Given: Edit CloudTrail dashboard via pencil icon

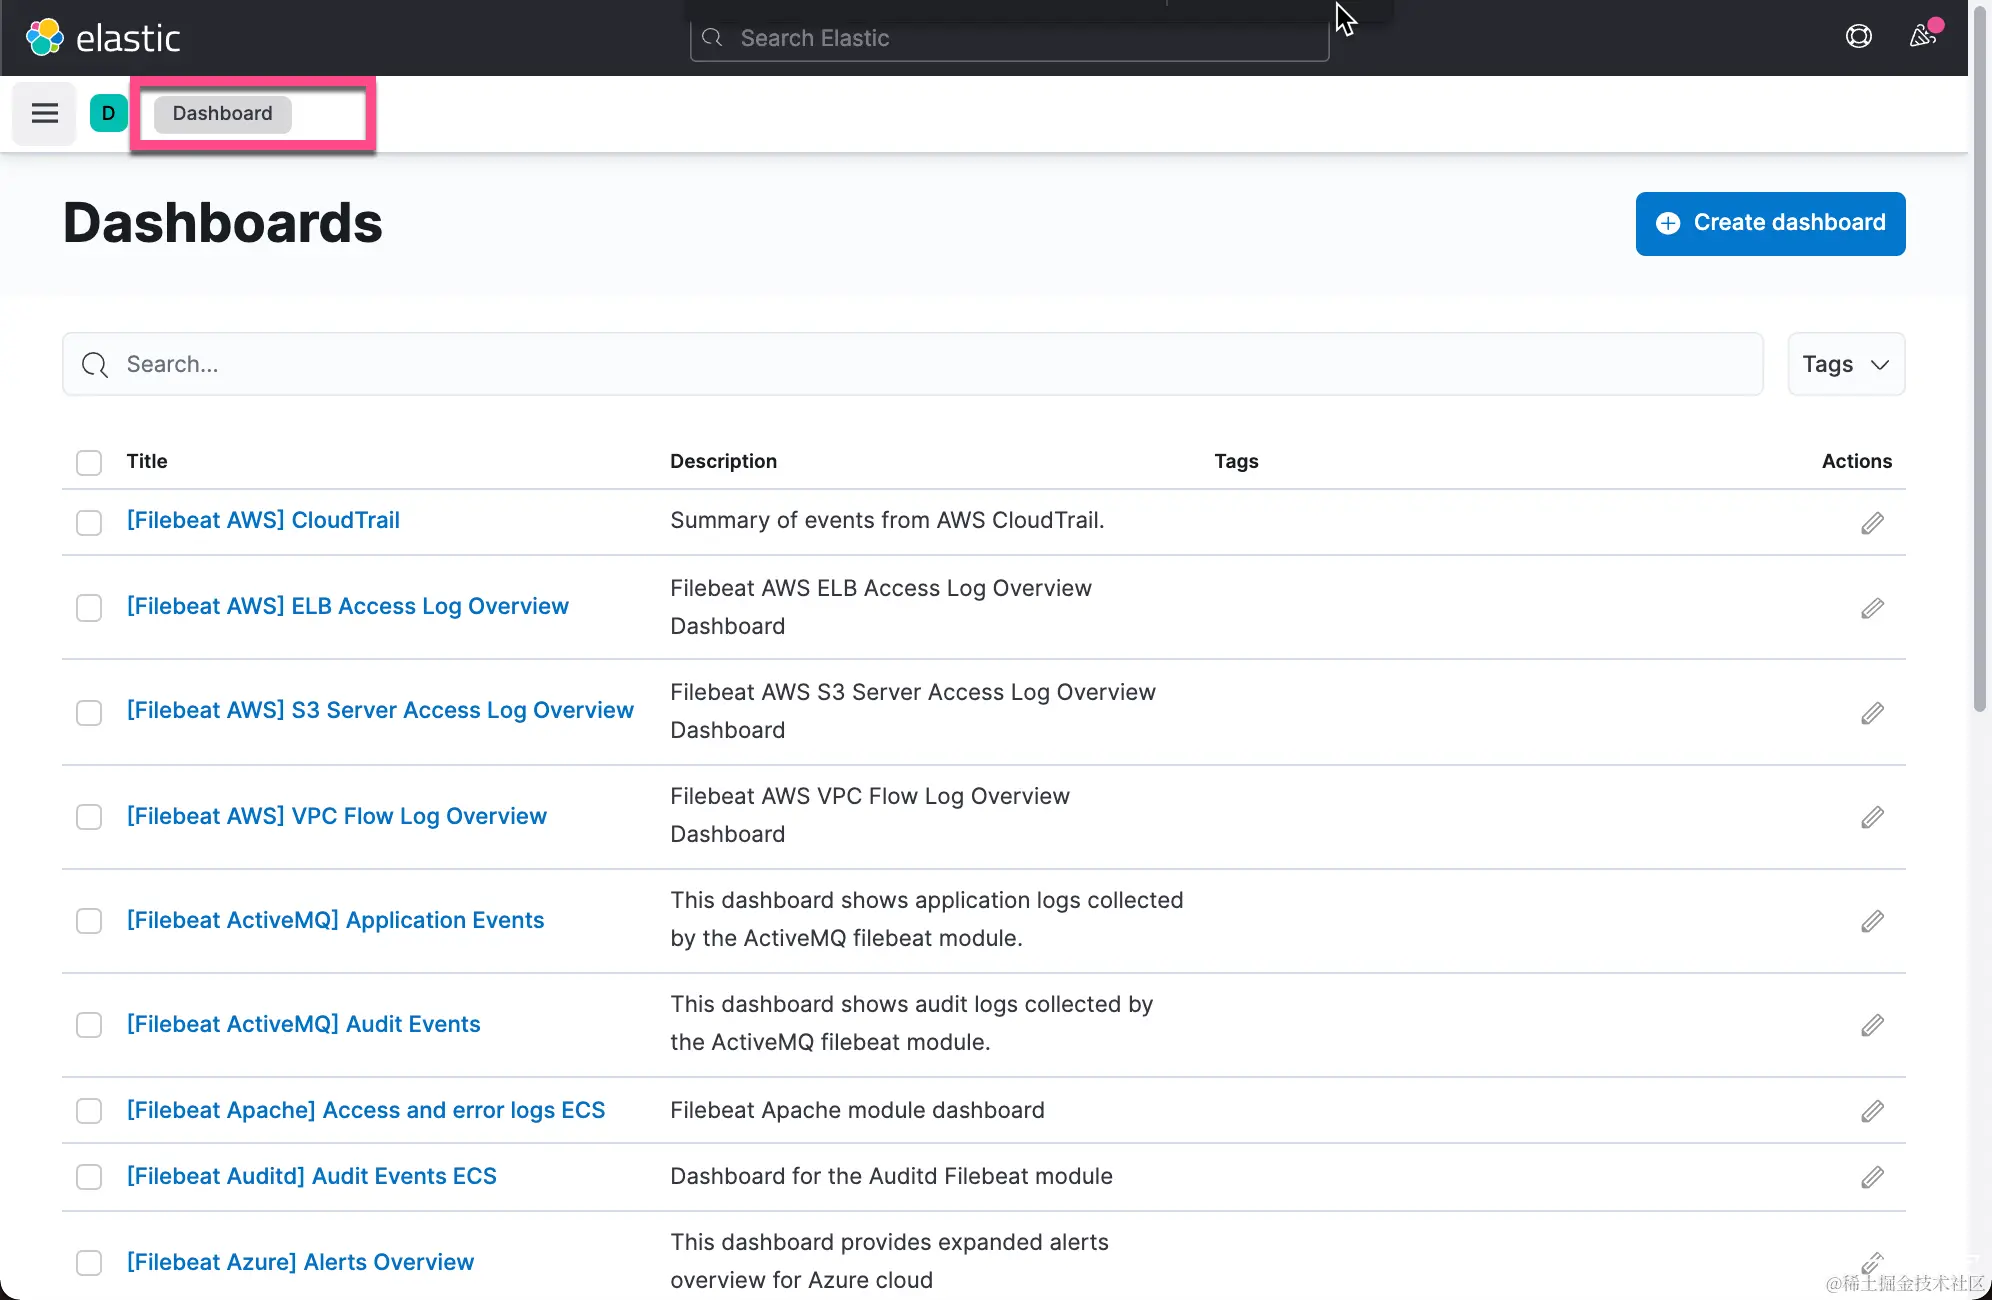Looking at the screenshot, I should [x=1872, y=523].
